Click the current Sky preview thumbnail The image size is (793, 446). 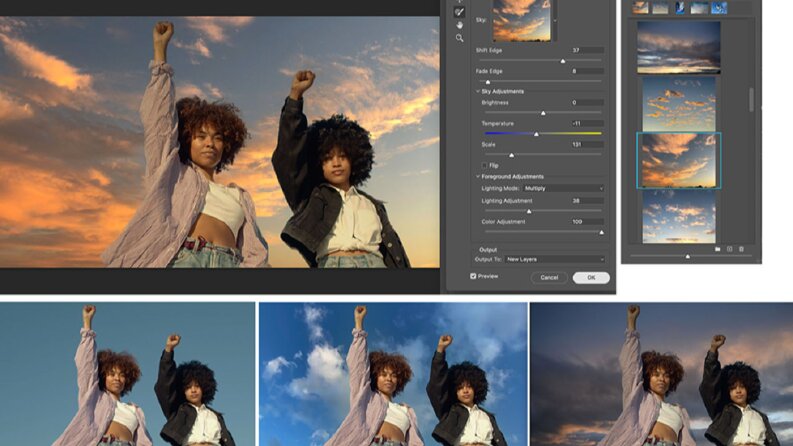521,20
